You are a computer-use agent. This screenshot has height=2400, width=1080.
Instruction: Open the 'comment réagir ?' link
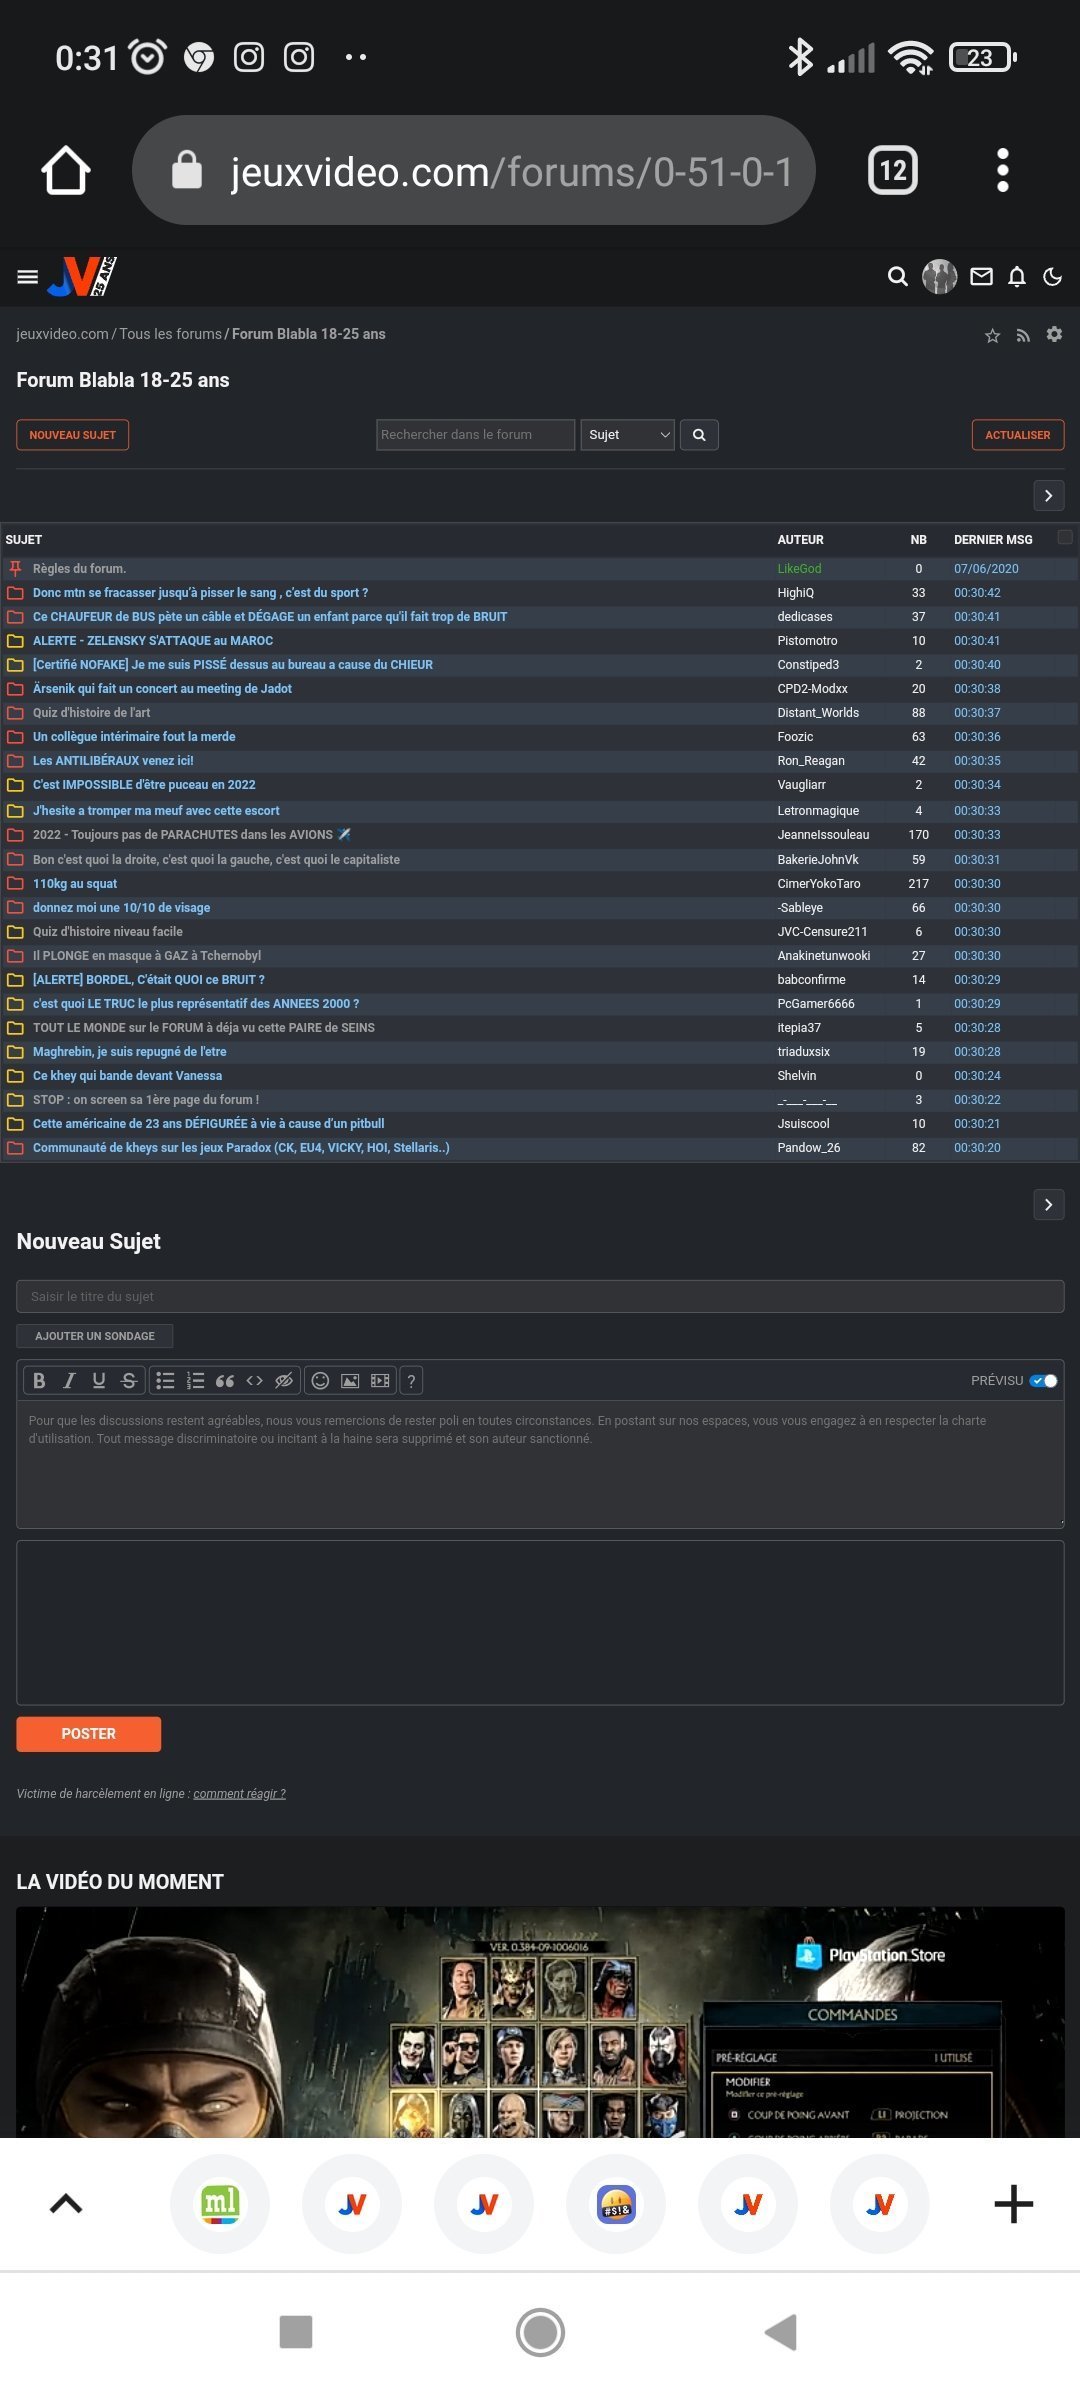coord(240,1794)
